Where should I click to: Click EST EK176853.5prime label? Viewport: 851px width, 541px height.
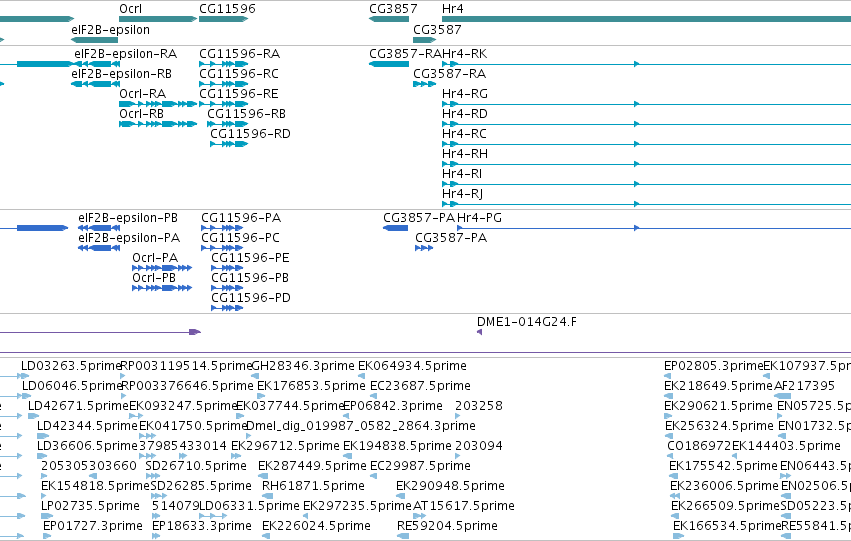[x=311, y=386]
